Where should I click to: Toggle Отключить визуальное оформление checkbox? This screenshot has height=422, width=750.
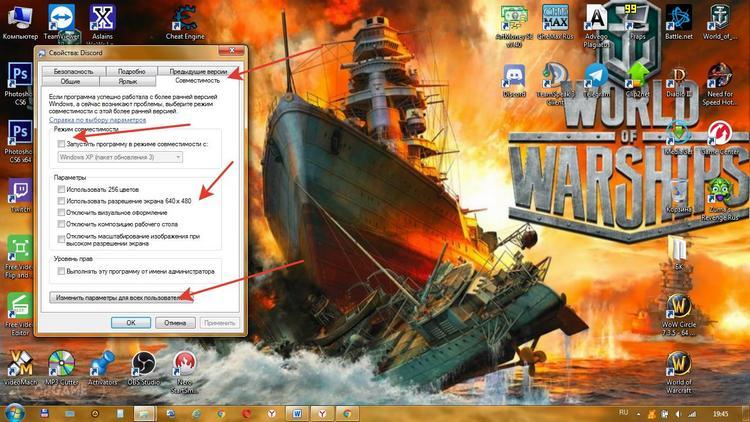point(61,212)
